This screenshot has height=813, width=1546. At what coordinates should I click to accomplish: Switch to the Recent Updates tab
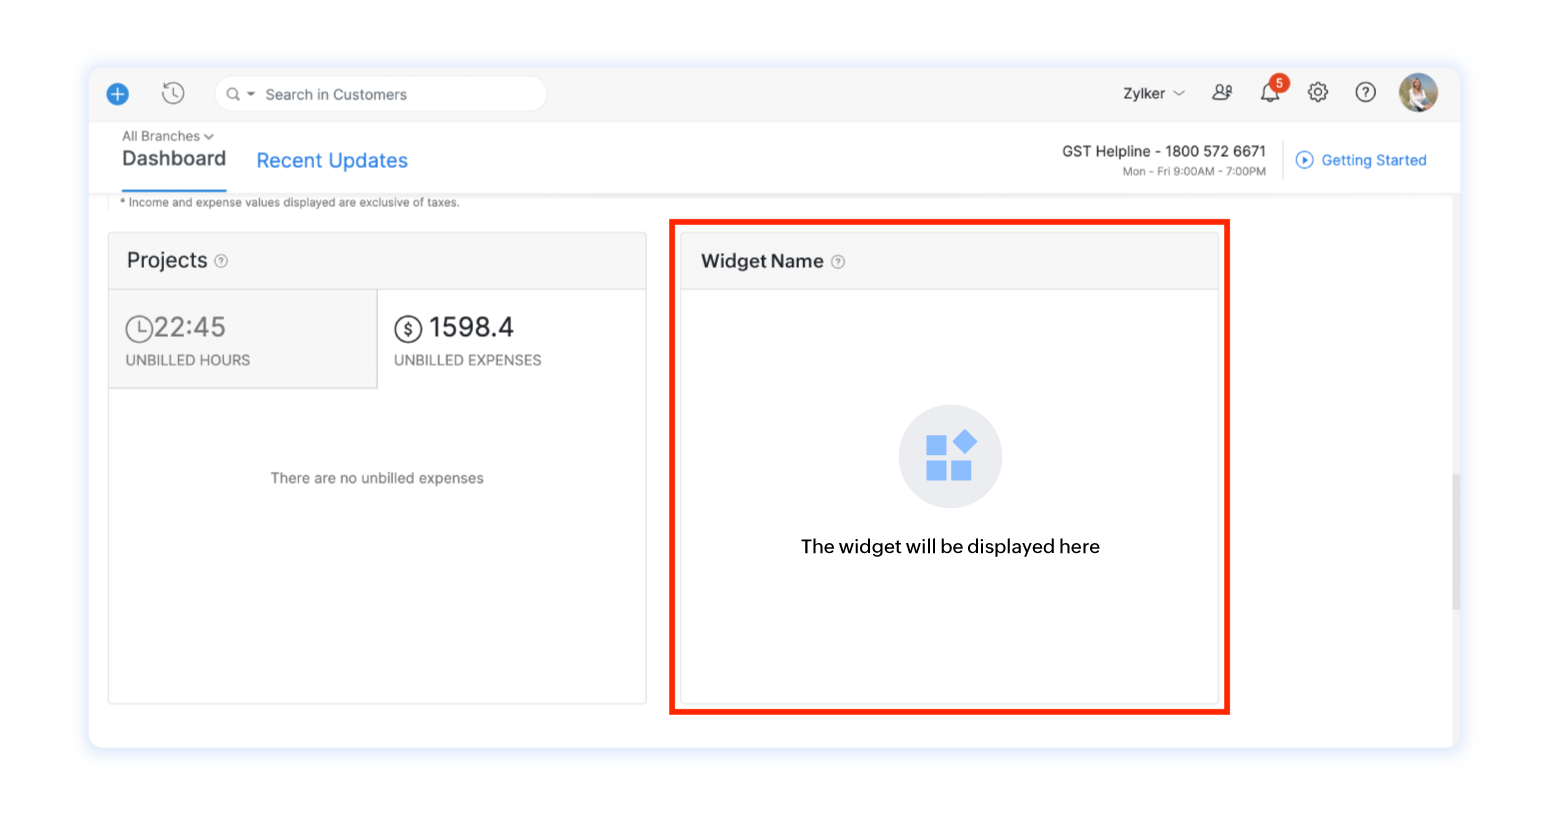332,160
